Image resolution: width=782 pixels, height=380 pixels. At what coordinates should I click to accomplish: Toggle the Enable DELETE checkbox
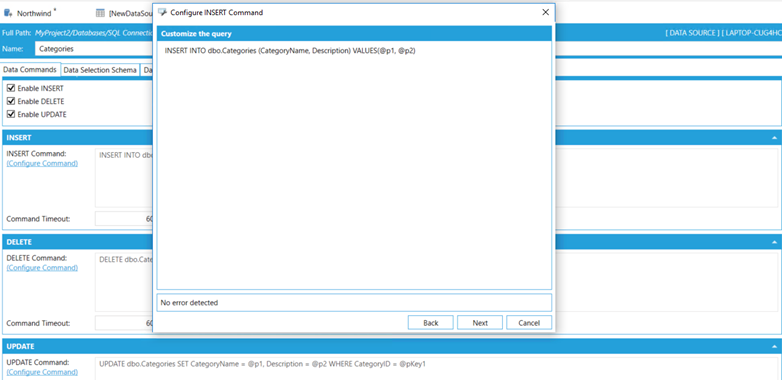(x=11, y=101)
